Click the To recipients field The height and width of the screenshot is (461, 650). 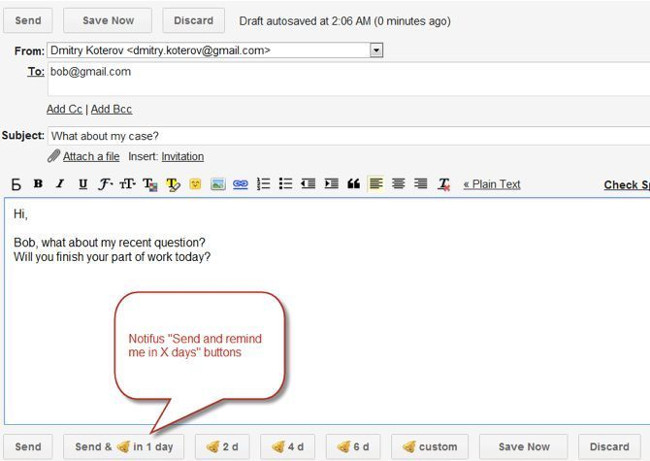tap(348, 79)
